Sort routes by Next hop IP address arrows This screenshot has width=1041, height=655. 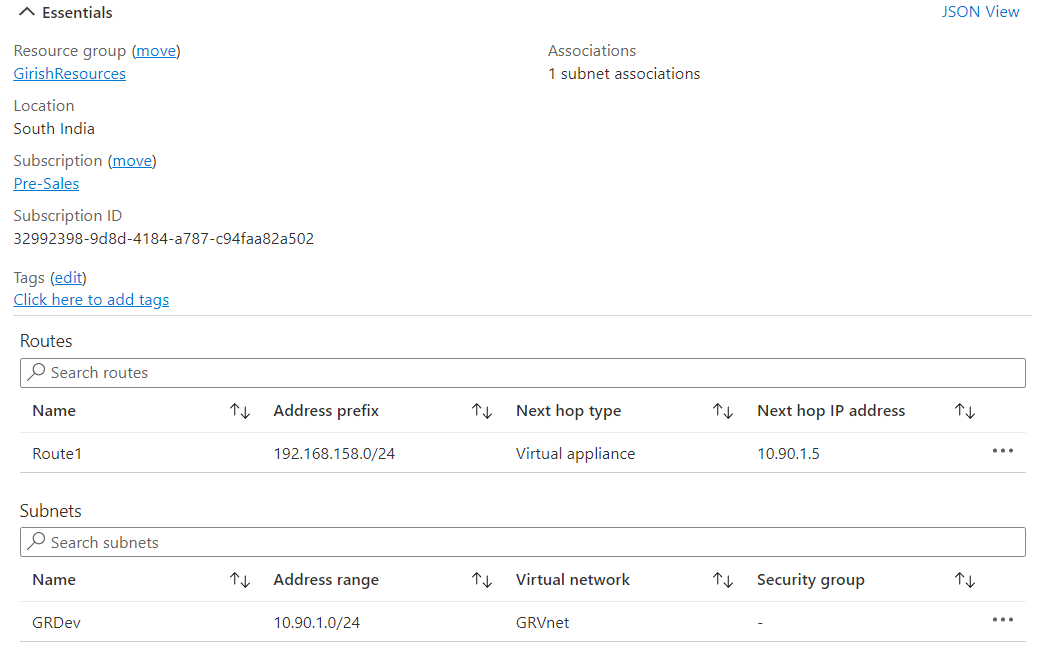point(964,411)
